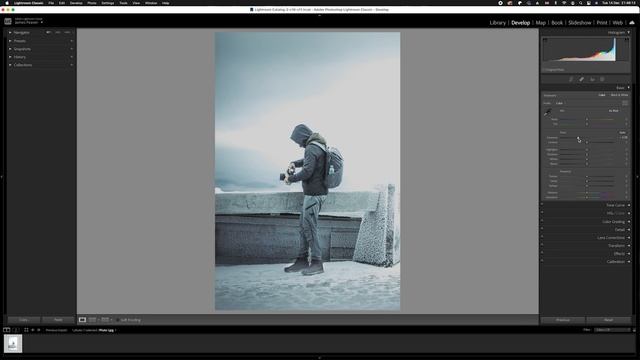Image resolution: width=640 pixels, height=360 pixels.
Task: Add a collection with plus icon
Action: [x=71, y=65]
